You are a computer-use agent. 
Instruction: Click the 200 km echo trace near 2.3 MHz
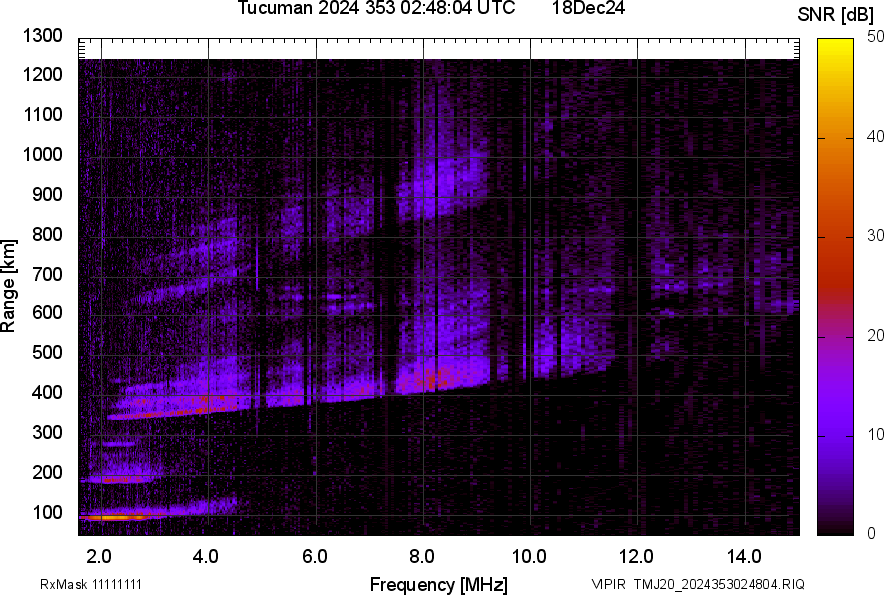(120, 480)
